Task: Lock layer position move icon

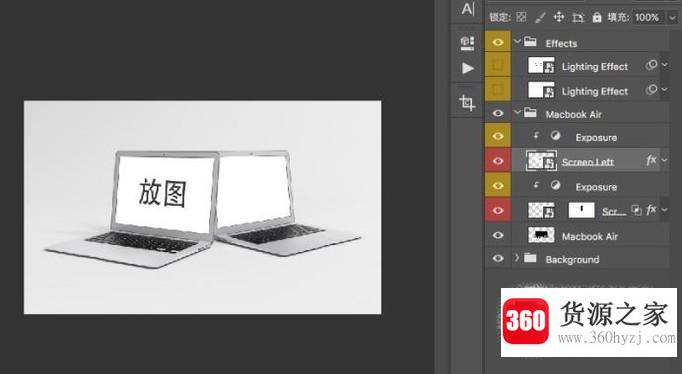Action: (x=558, y=17)
